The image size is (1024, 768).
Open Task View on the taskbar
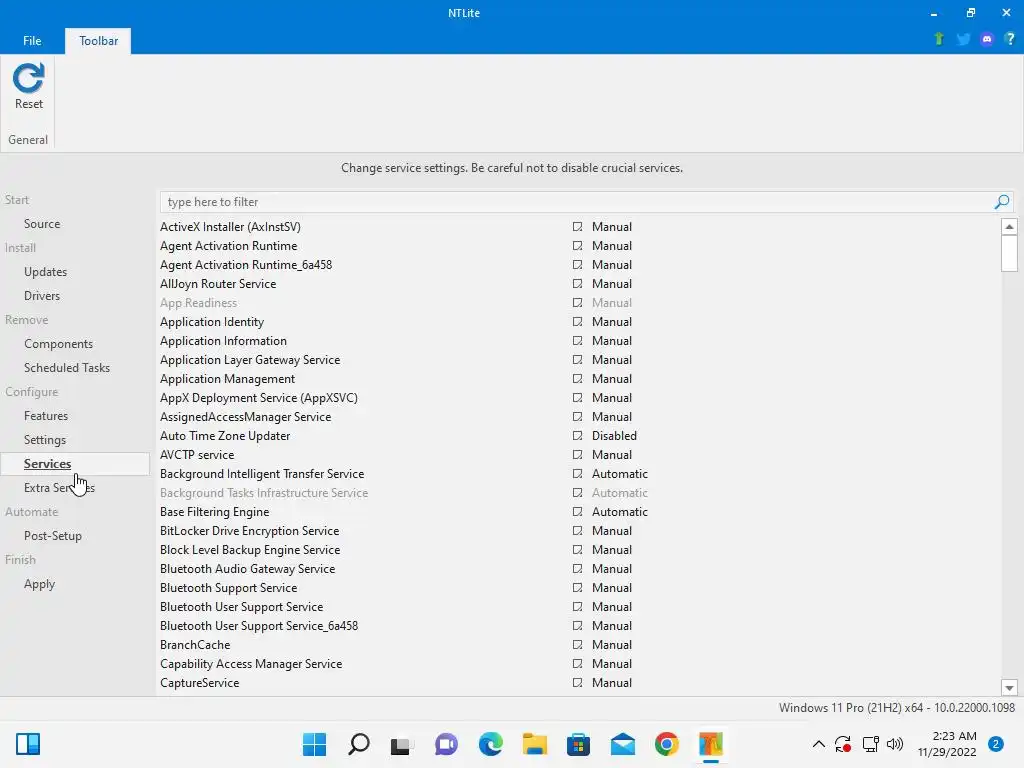pyautogui.click(x=402, y=745)
